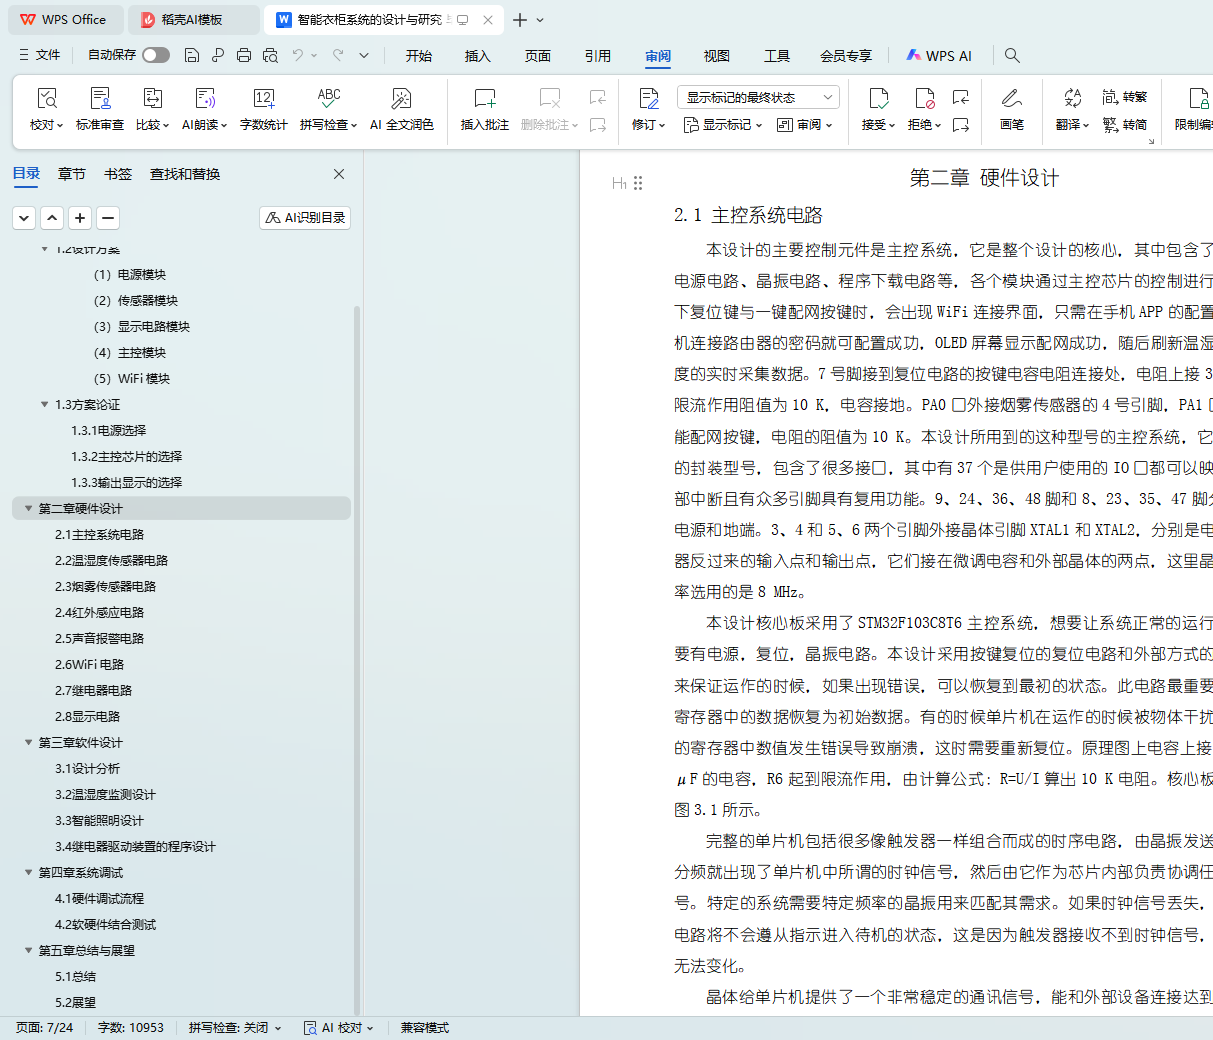Click the AI 全文润色 polish icon

pyautogui.click(x=401, y=99)
